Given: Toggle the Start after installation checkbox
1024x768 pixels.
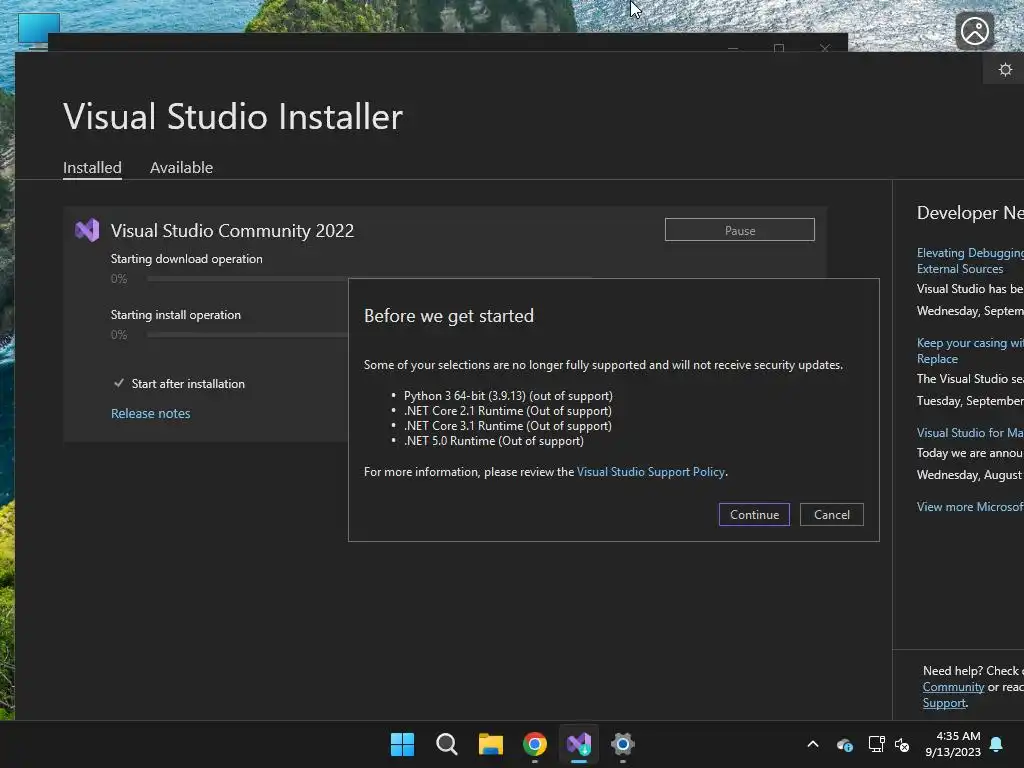Looking at the screenshot, I should (x=119, y=383).
